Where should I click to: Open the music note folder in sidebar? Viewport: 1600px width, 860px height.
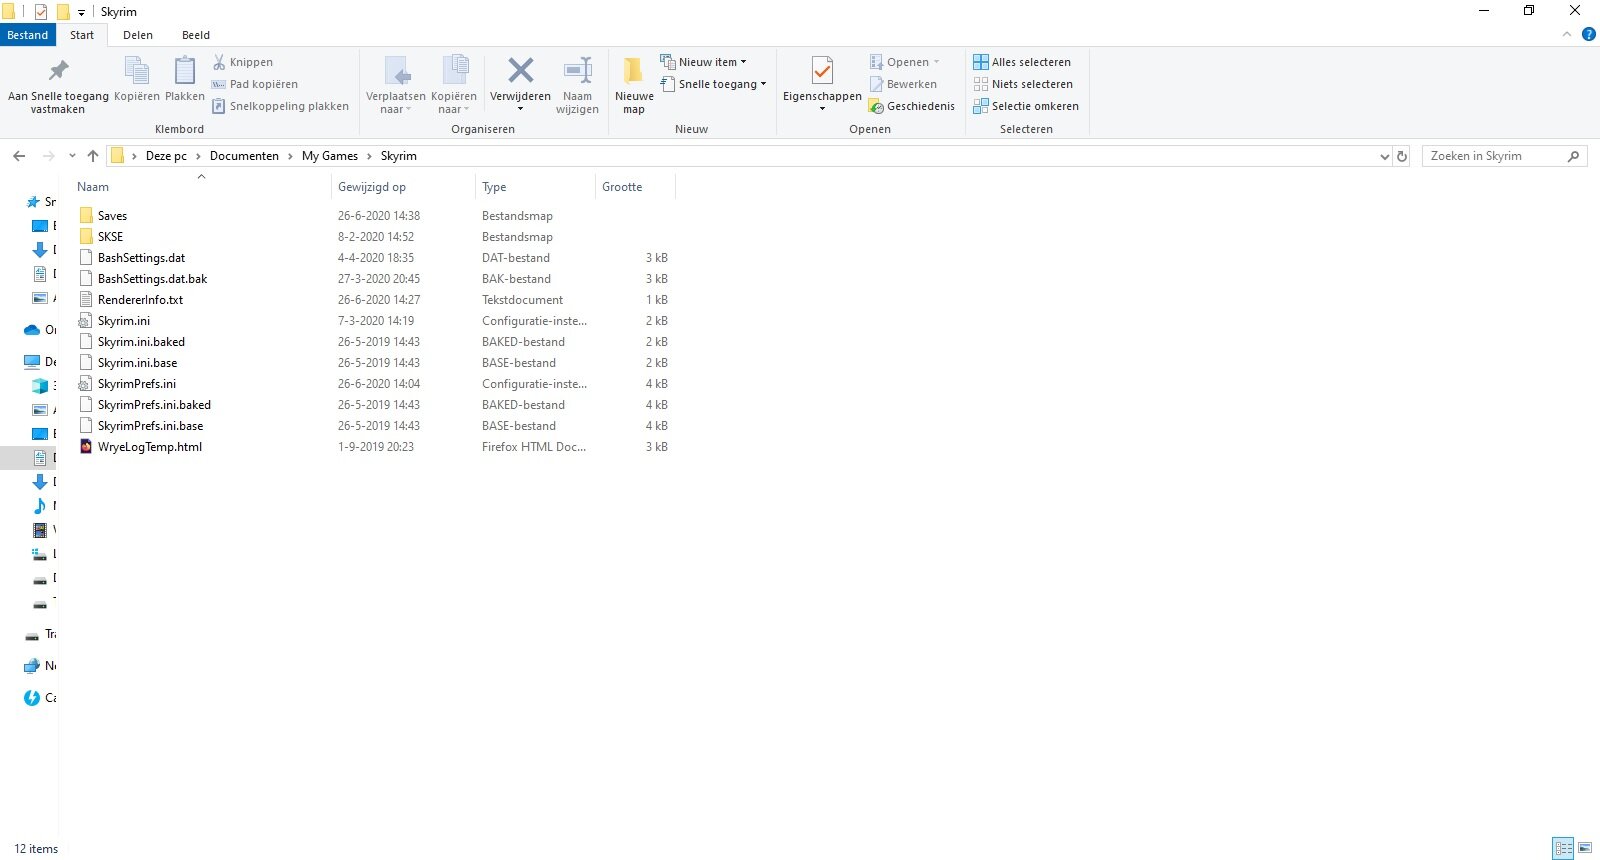pos(40,506)
